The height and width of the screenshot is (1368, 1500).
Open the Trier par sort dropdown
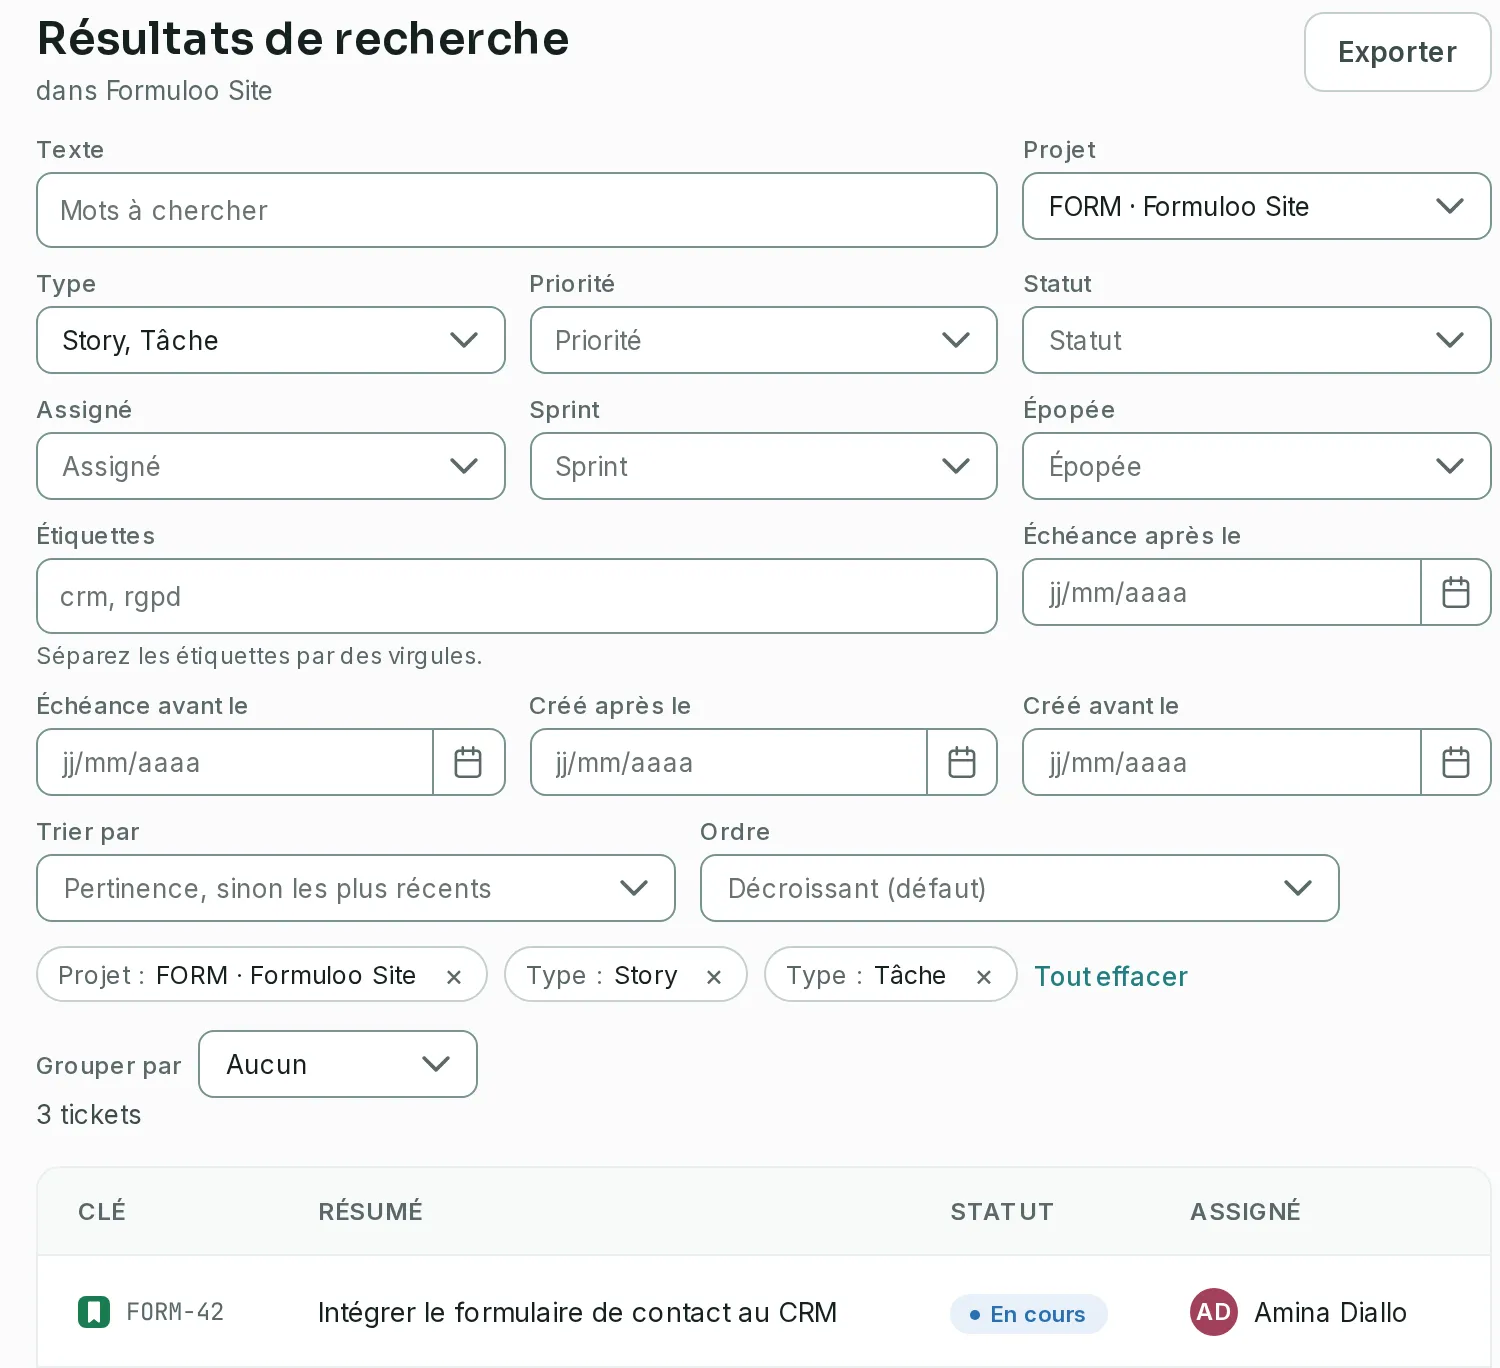point(356,888)
